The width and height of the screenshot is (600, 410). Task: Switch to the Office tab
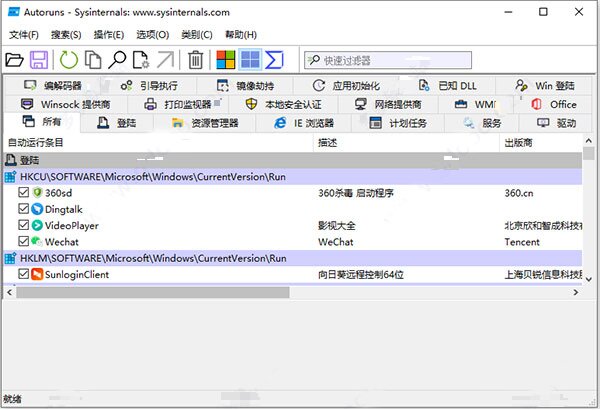[x=553, y=104]
